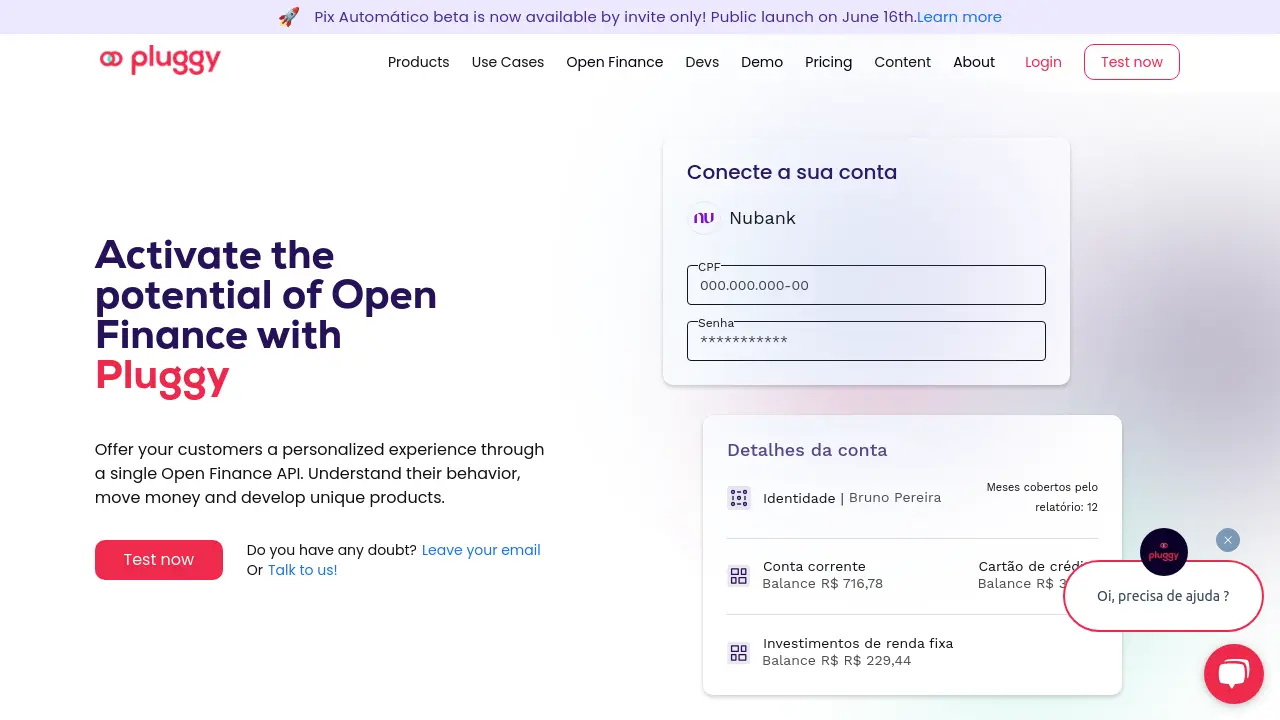Click the Pluggy avatar above chat message
Viewport: 1280px width, 720px height.
[x=1164, y=552]
